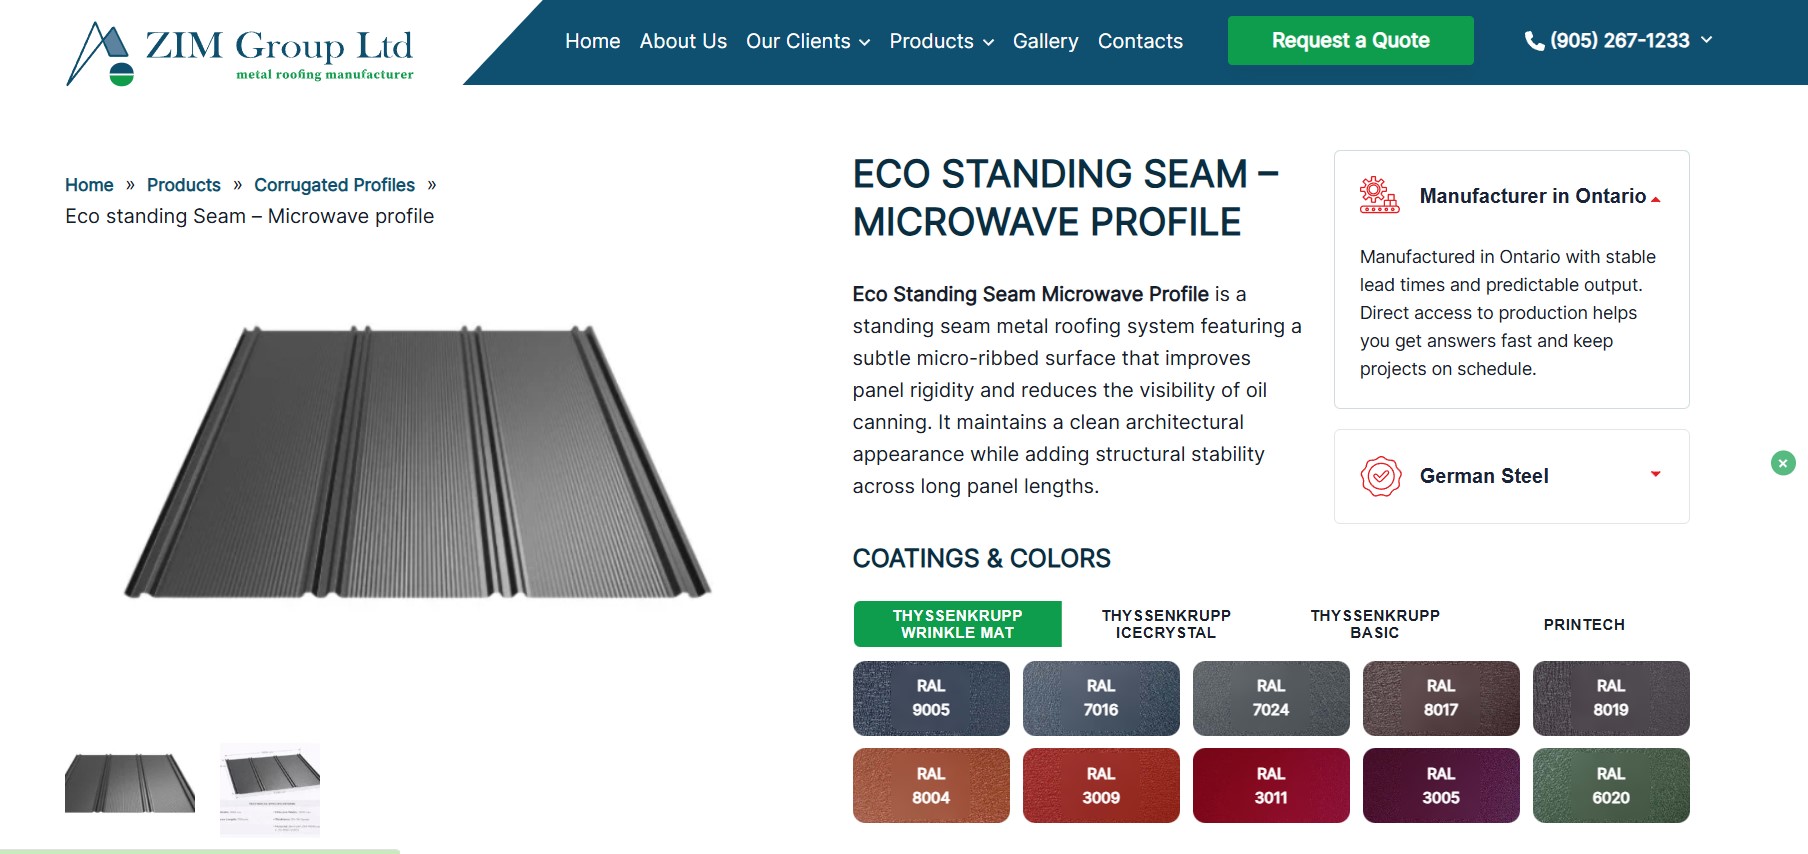Switch to Thyssenkrupp Basic tab
1808x854 pixels.
click(1375, 624)
